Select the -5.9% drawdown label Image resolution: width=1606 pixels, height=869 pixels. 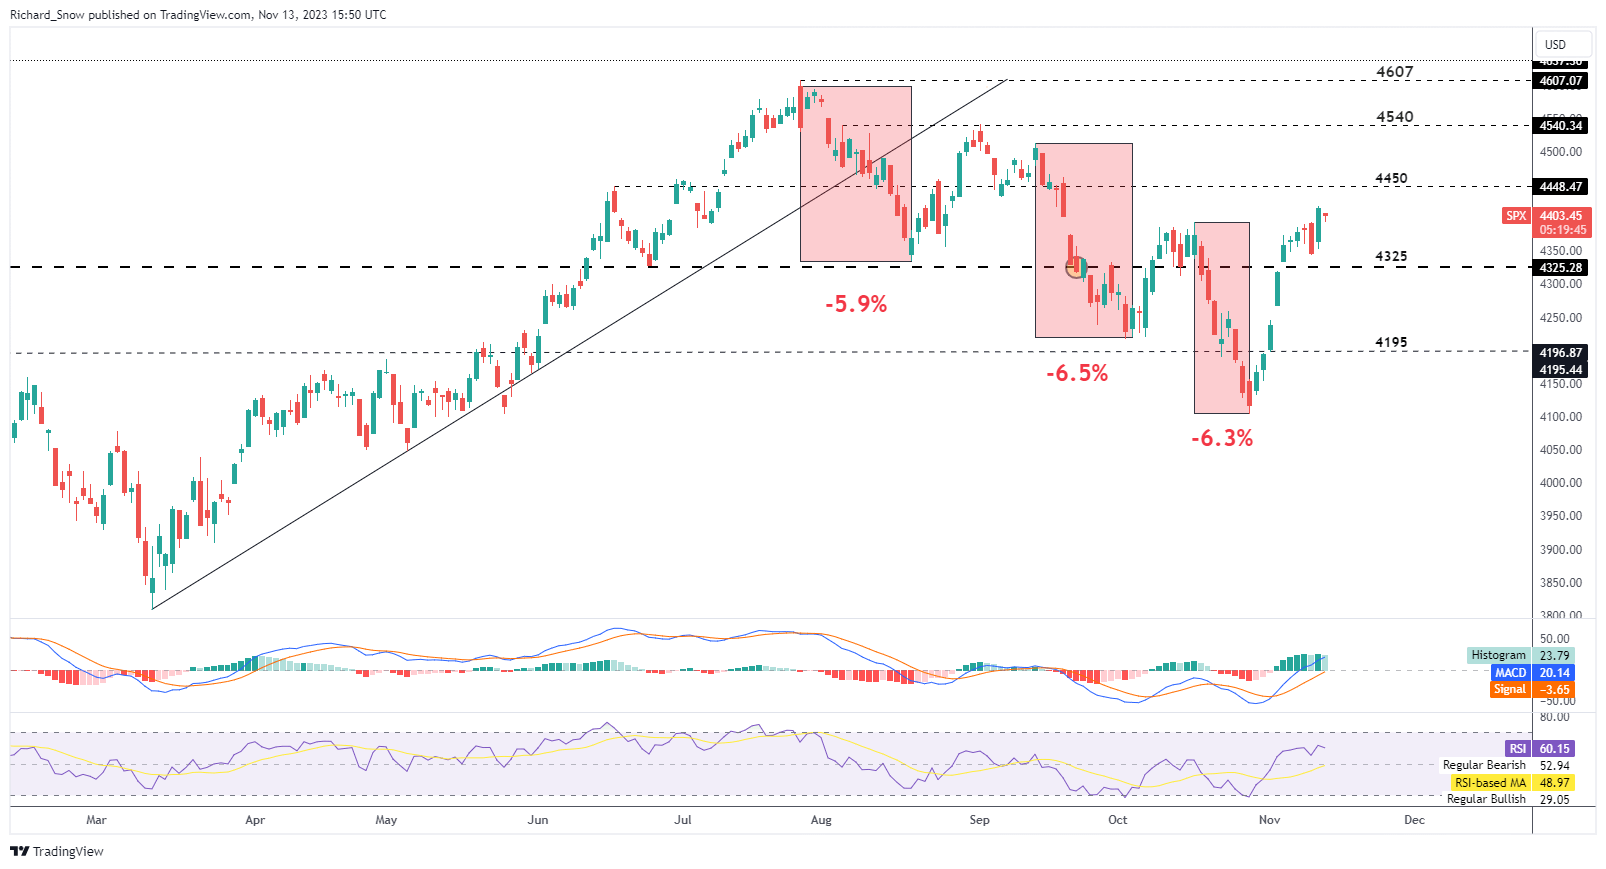tap(856, 304)
